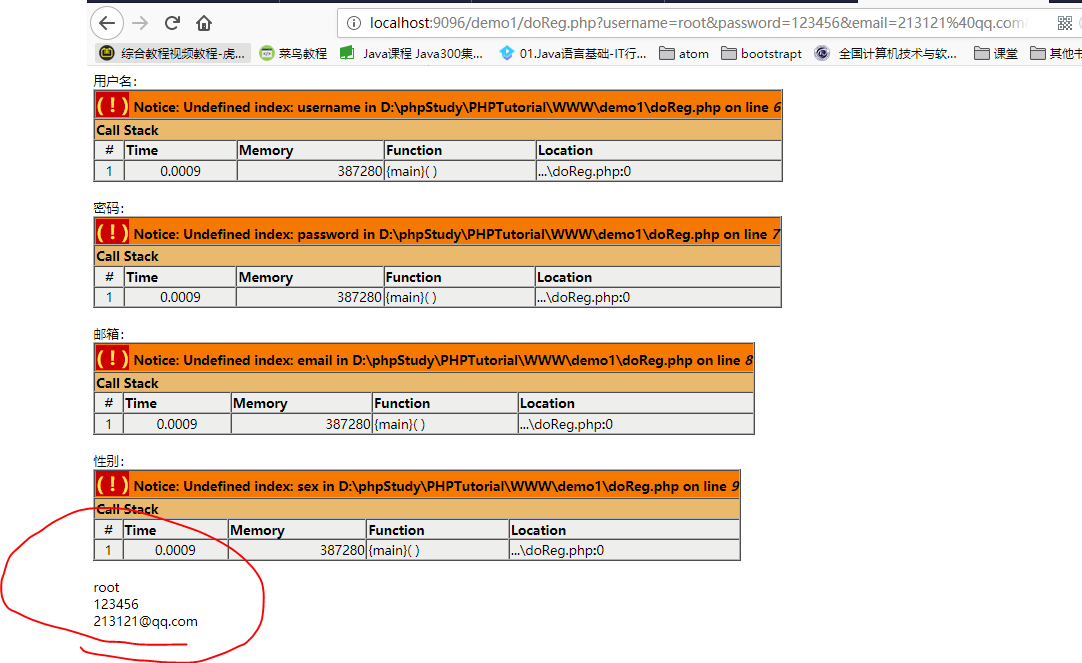
Task: Click the output text '213121@qq.com'
Action: pos(146,622)
